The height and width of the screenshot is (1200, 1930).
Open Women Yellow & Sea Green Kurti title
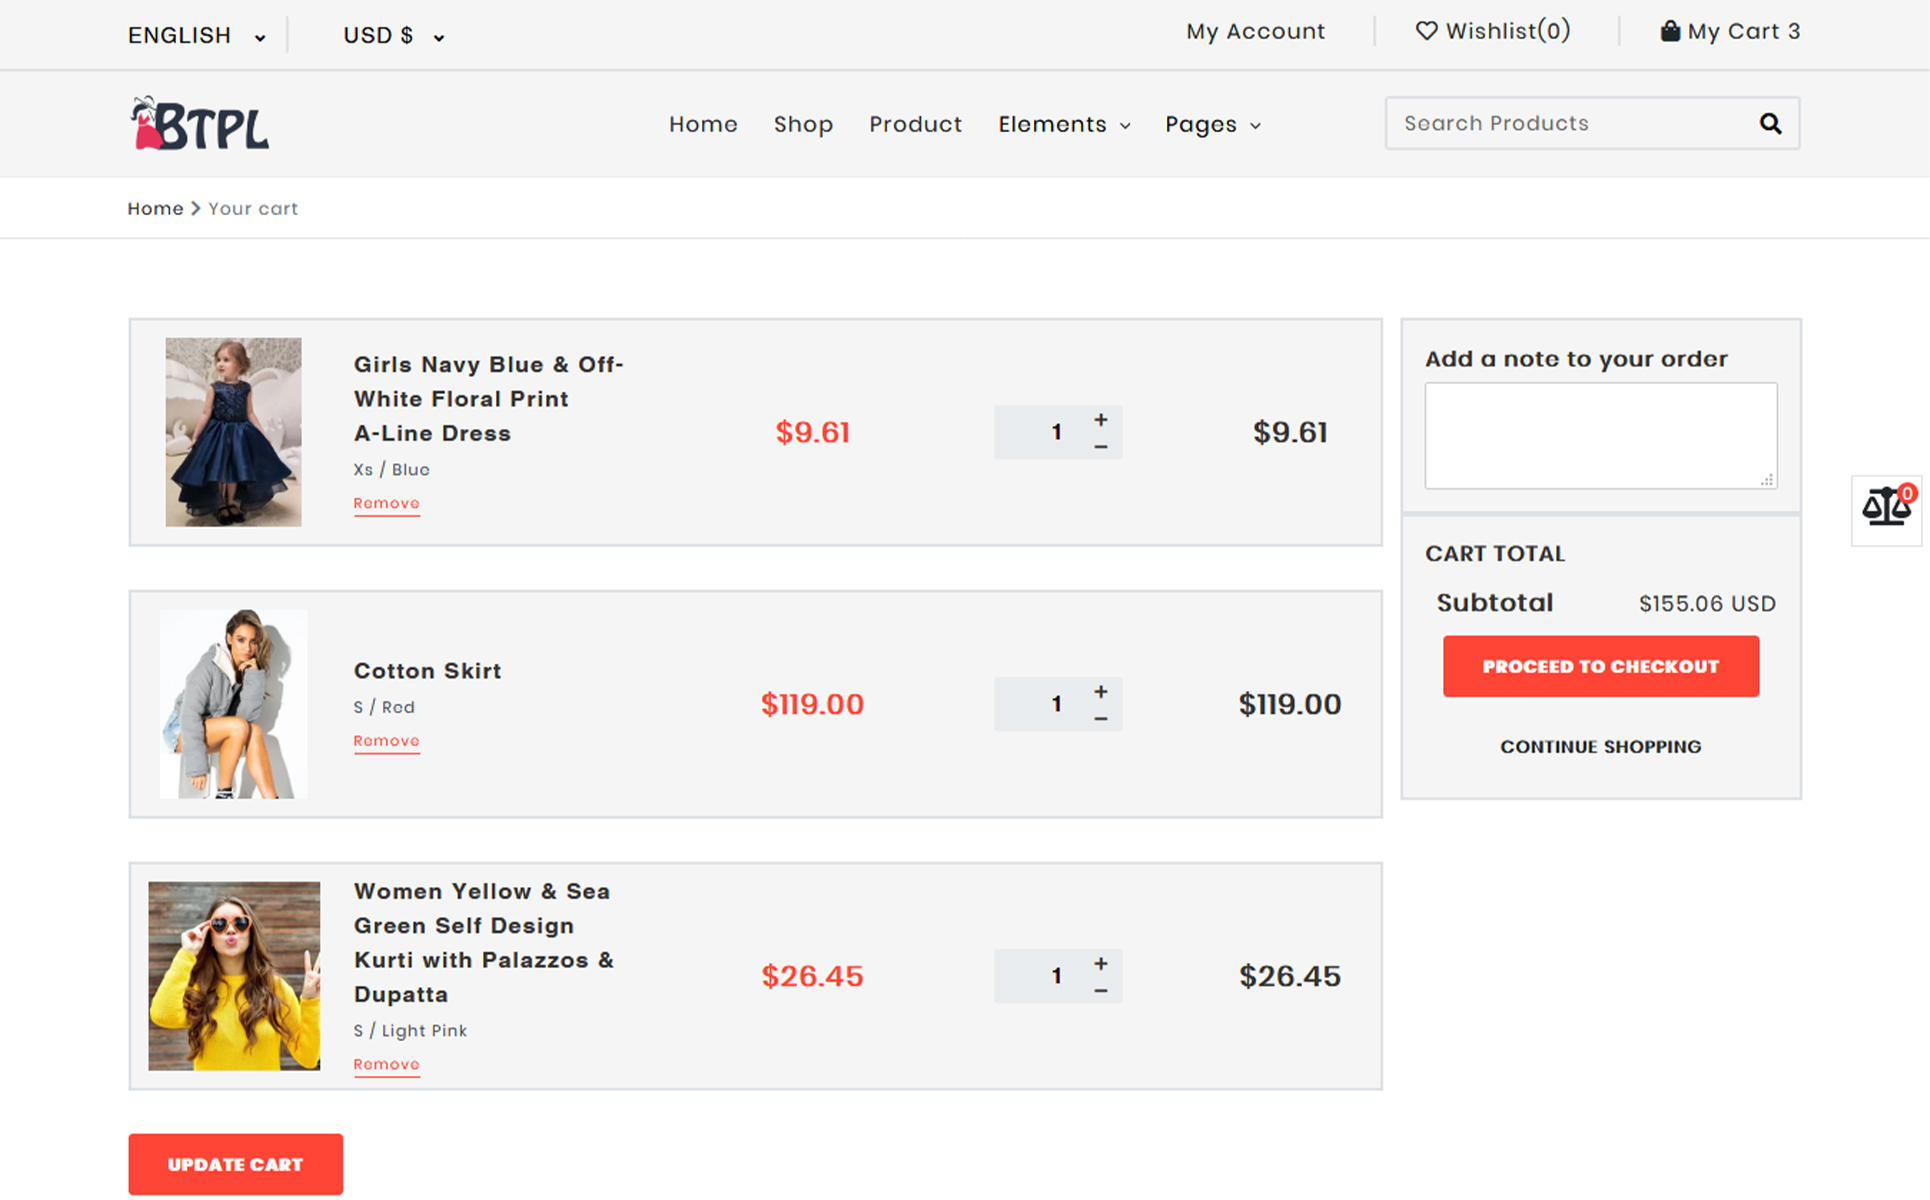click(x=484, y=942)
